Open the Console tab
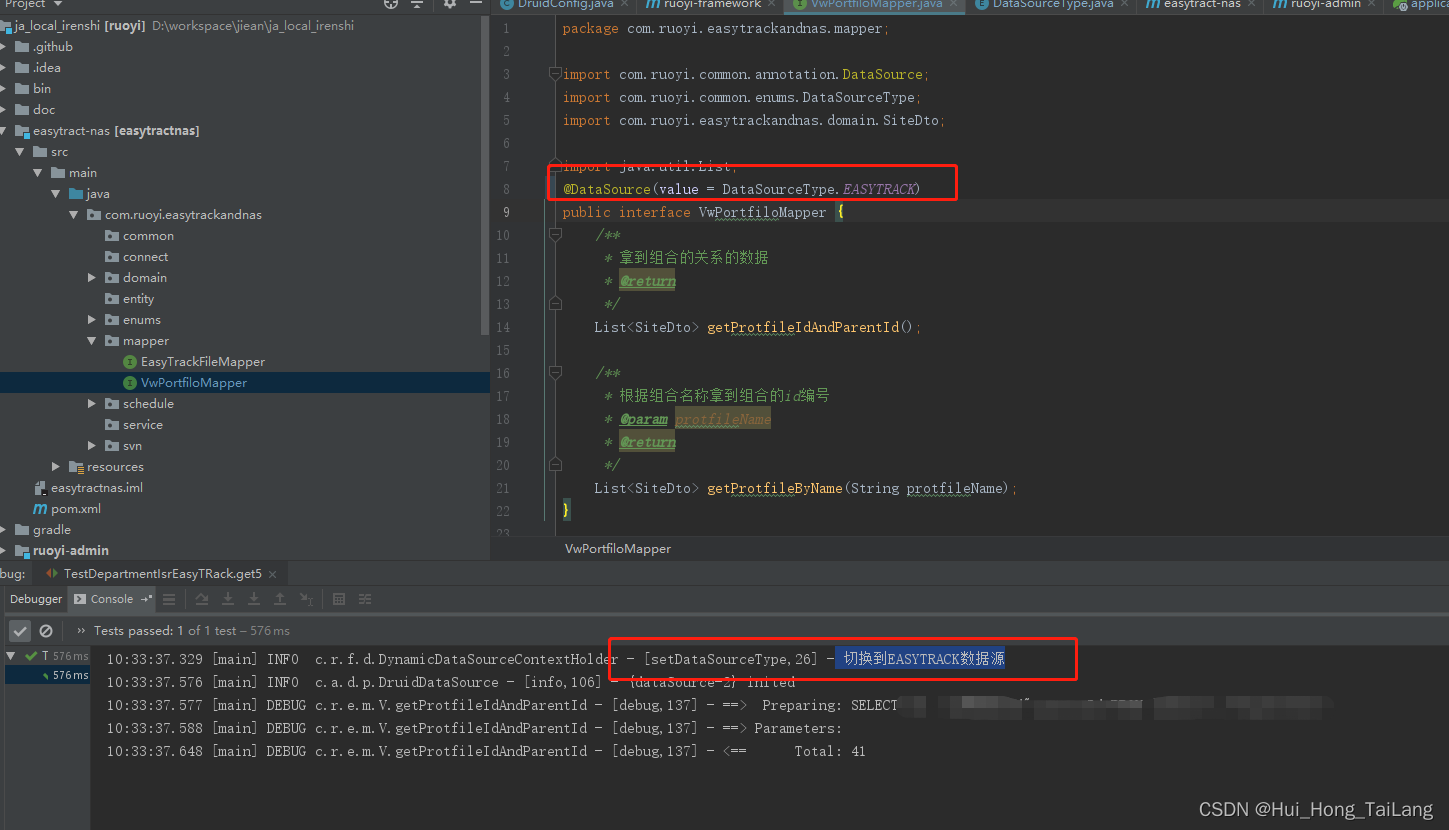1449x830 pixels. (x=111, y=599)
